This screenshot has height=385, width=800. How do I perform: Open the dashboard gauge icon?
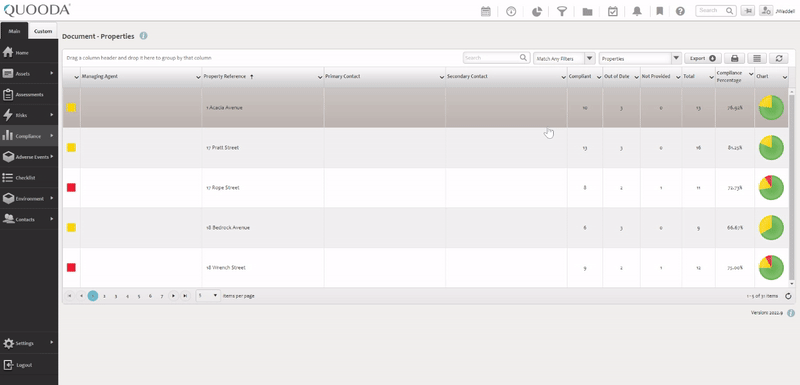[511, 11]
